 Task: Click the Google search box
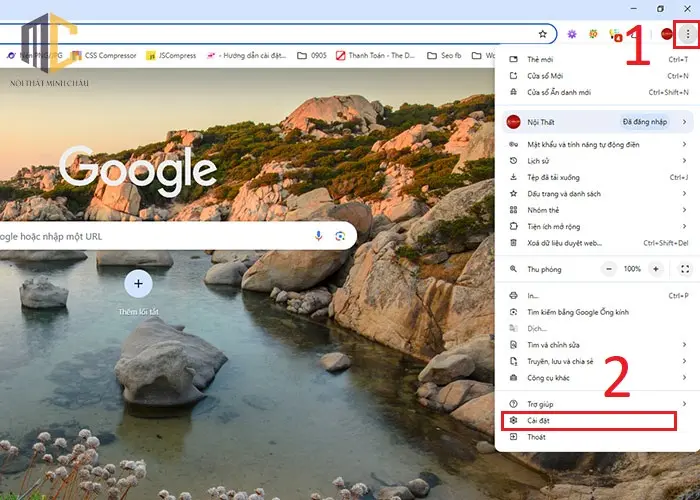coord(178,236)
